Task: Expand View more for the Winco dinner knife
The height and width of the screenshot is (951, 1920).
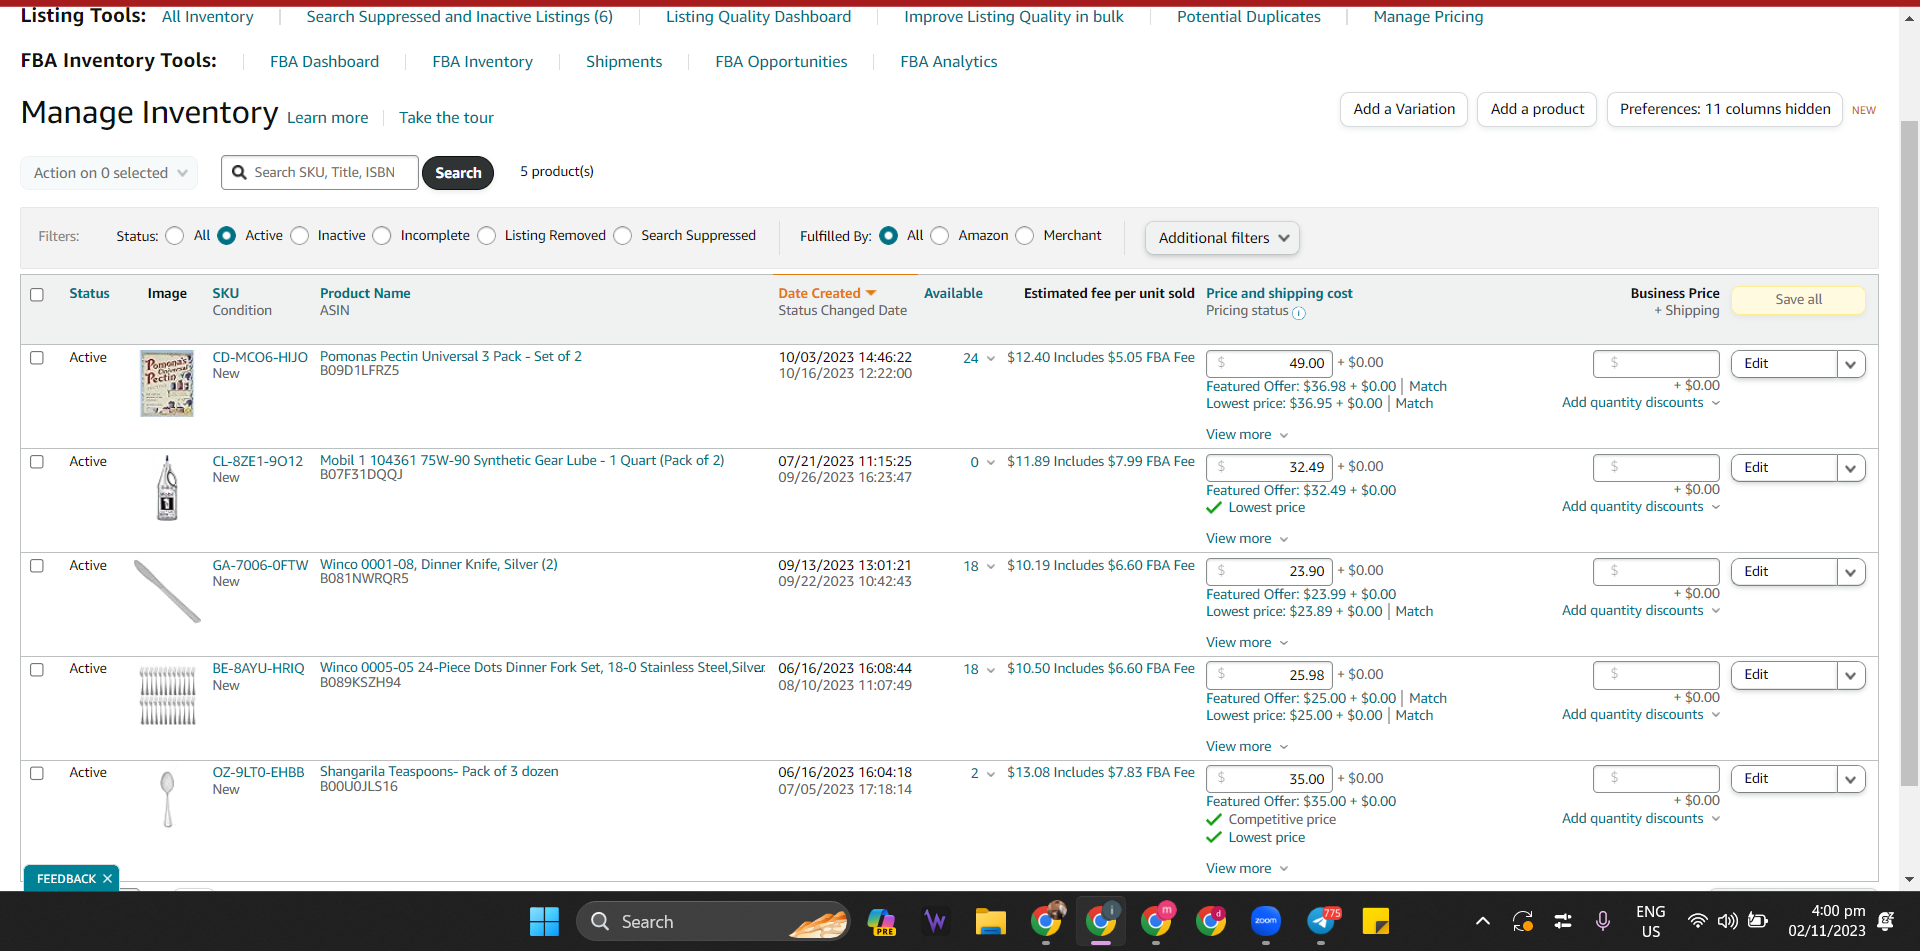Action: click(x=1247, y=643)
